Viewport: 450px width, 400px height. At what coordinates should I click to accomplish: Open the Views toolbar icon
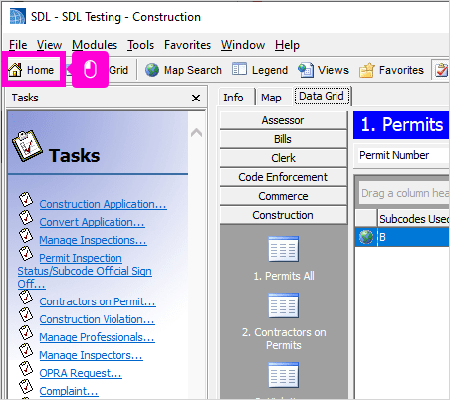click(306, 70)
